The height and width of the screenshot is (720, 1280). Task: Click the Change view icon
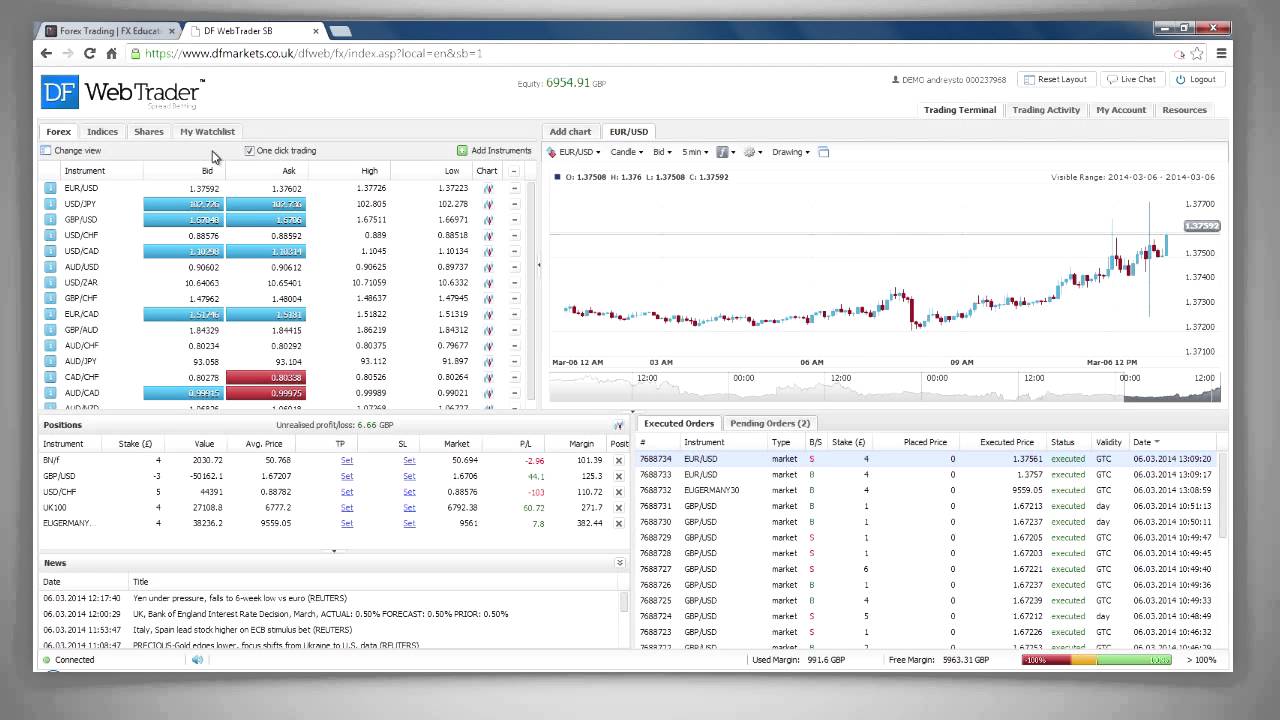46,151
